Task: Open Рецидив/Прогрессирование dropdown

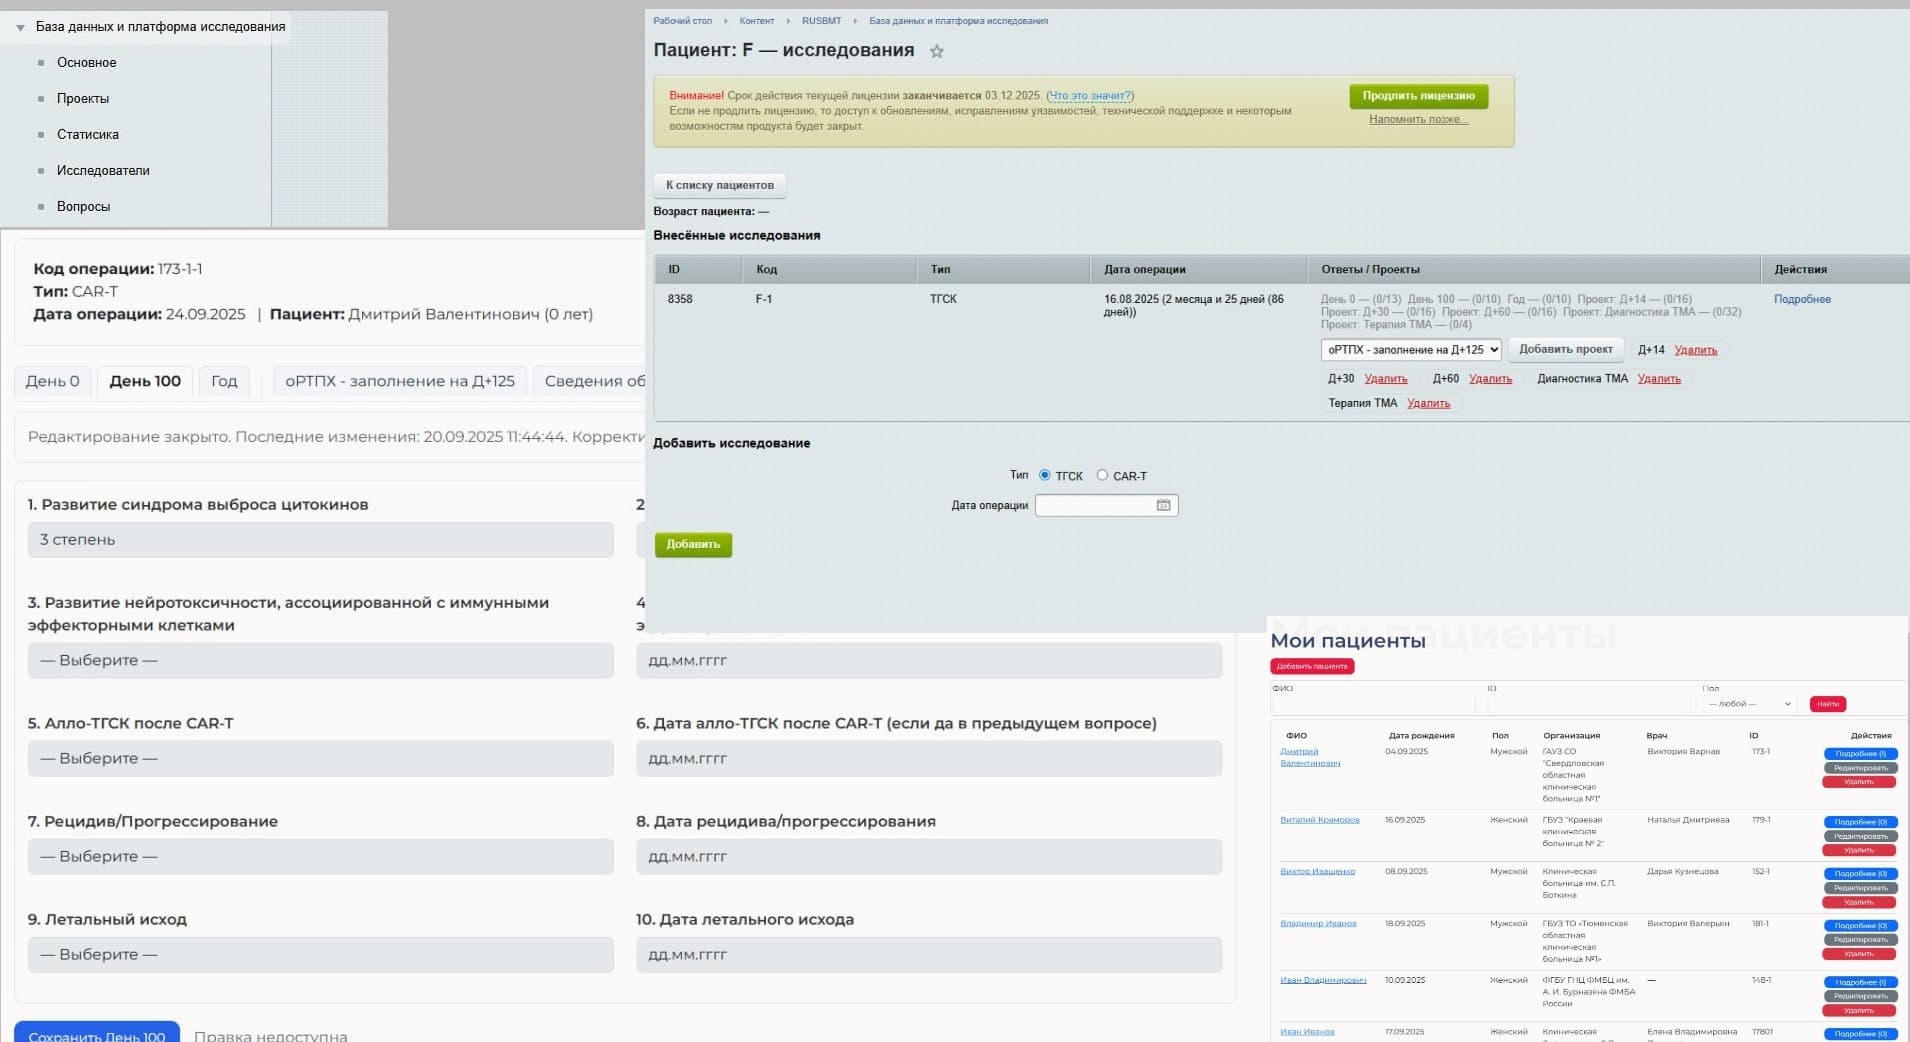Action: click(320, 857)
